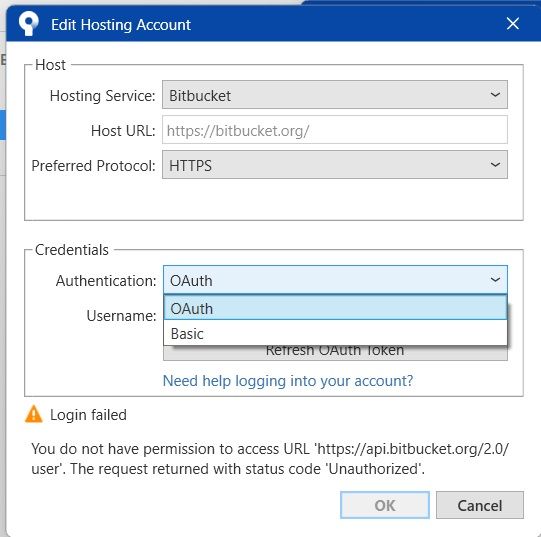Click the Preferred Protocol label

click(94, 166)
